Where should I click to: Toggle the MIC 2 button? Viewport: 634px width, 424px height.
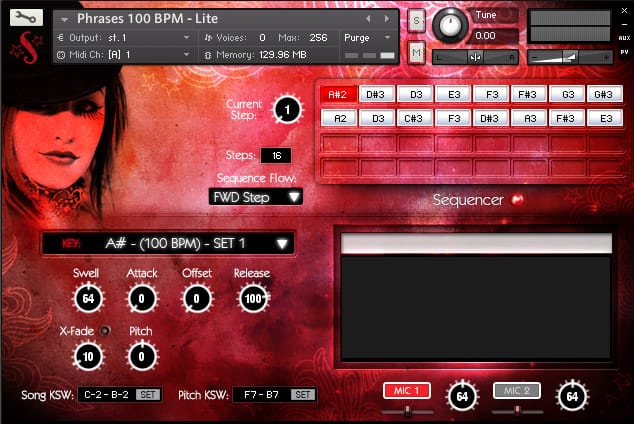pos(516,391)
